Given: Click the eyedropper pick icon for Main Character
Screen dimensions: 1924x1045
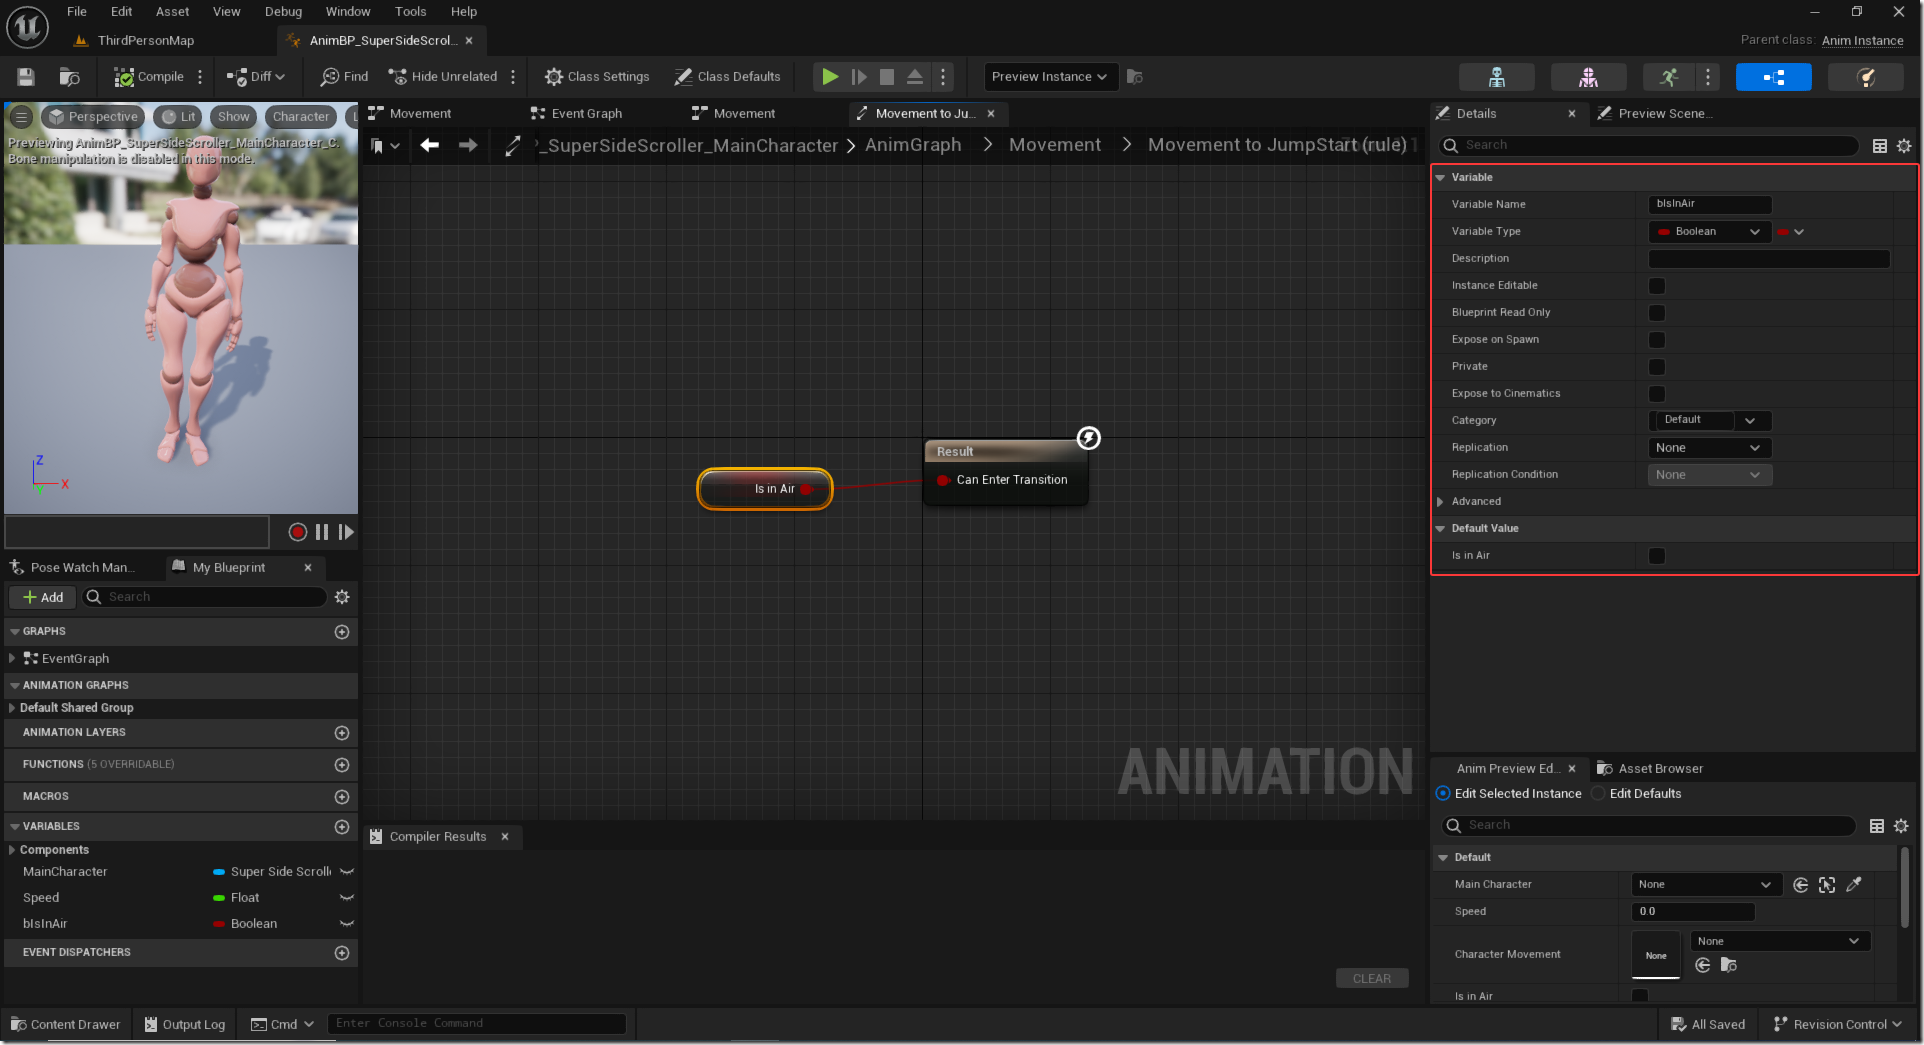Looking at the screenshot, I should click(x=1854, y=885).
